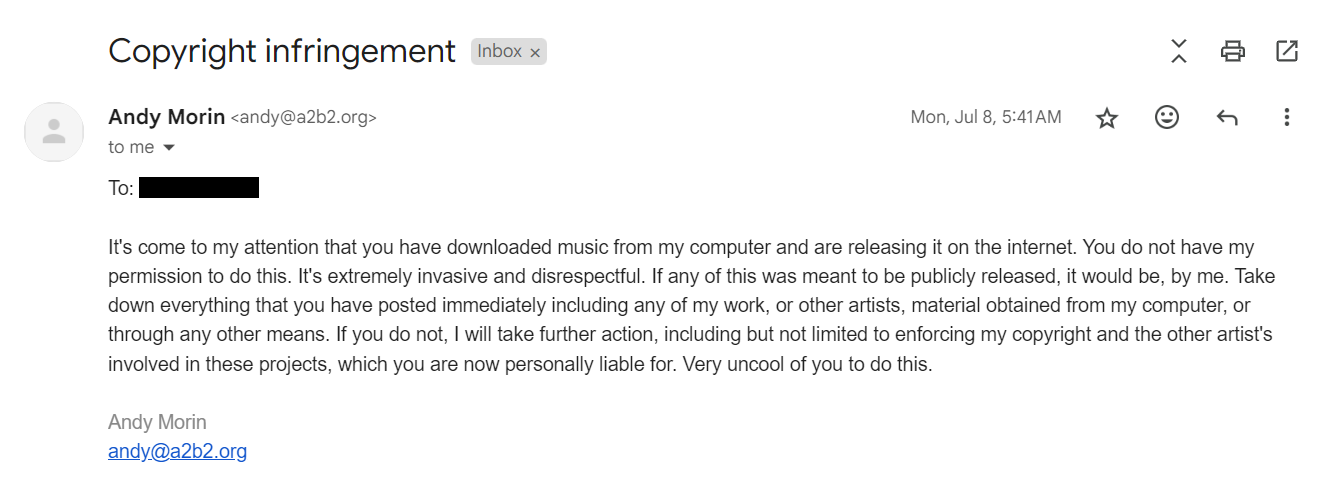1326x497 pixels.
Task: Add an emoji reaction to the message
Action: tap(1167, 118)
